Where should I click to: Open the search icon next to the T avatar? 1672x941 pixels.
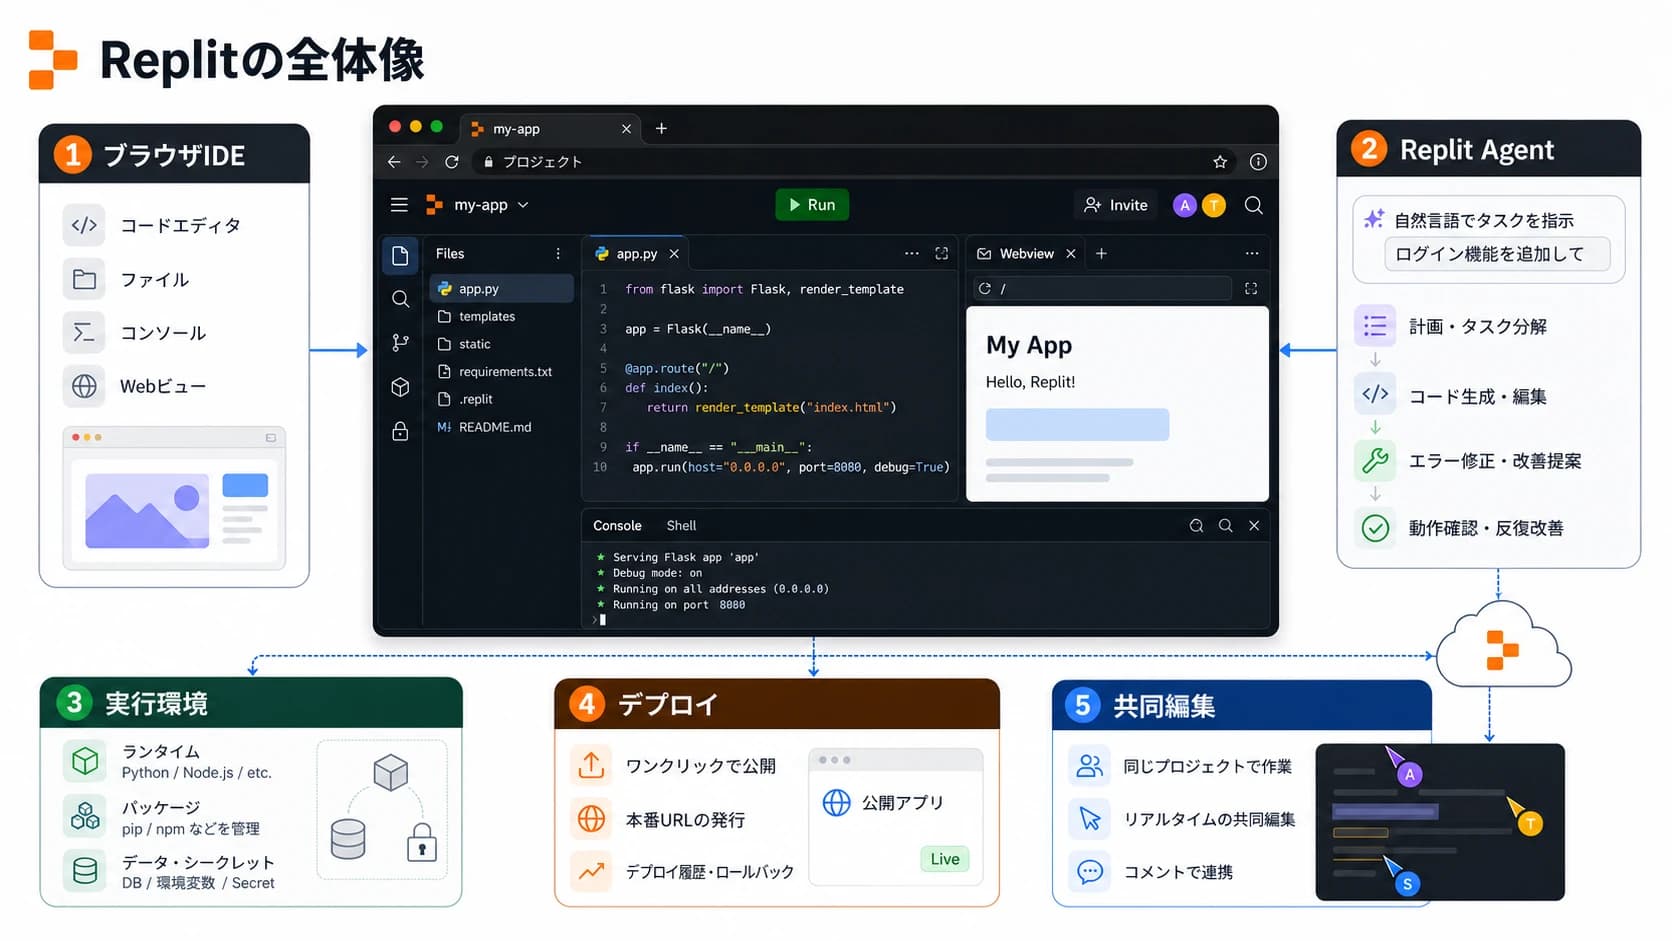[x=1253, y=205]
